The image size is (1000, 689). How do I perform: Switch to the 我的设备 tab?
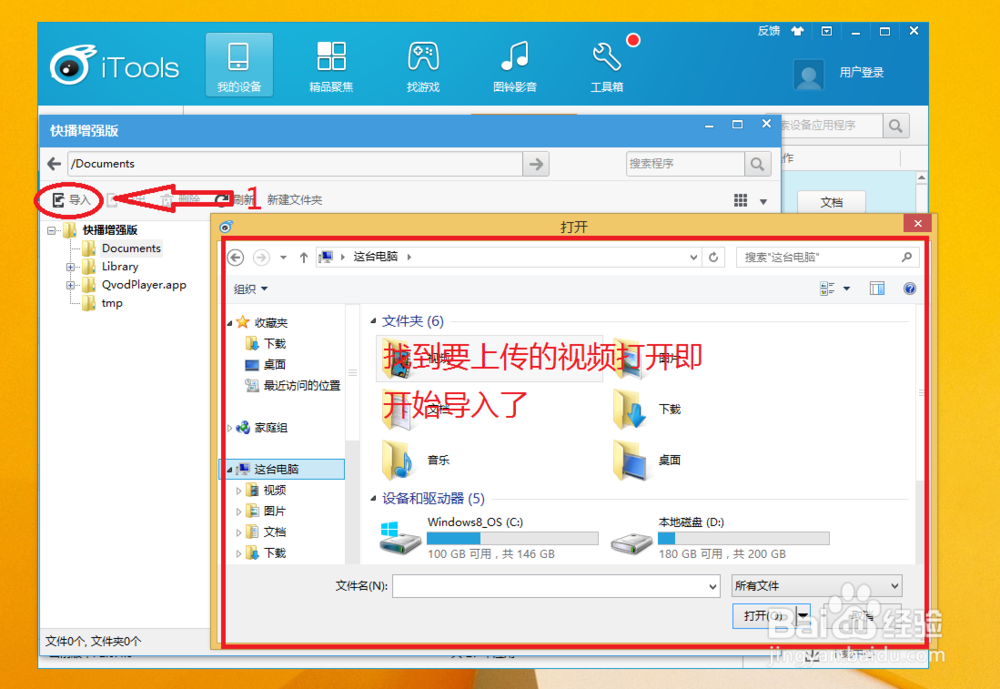(x=239, y=63)
